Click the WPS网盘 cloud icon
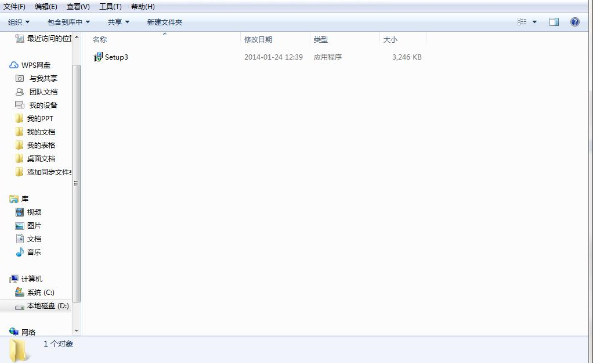 [14, 65]
